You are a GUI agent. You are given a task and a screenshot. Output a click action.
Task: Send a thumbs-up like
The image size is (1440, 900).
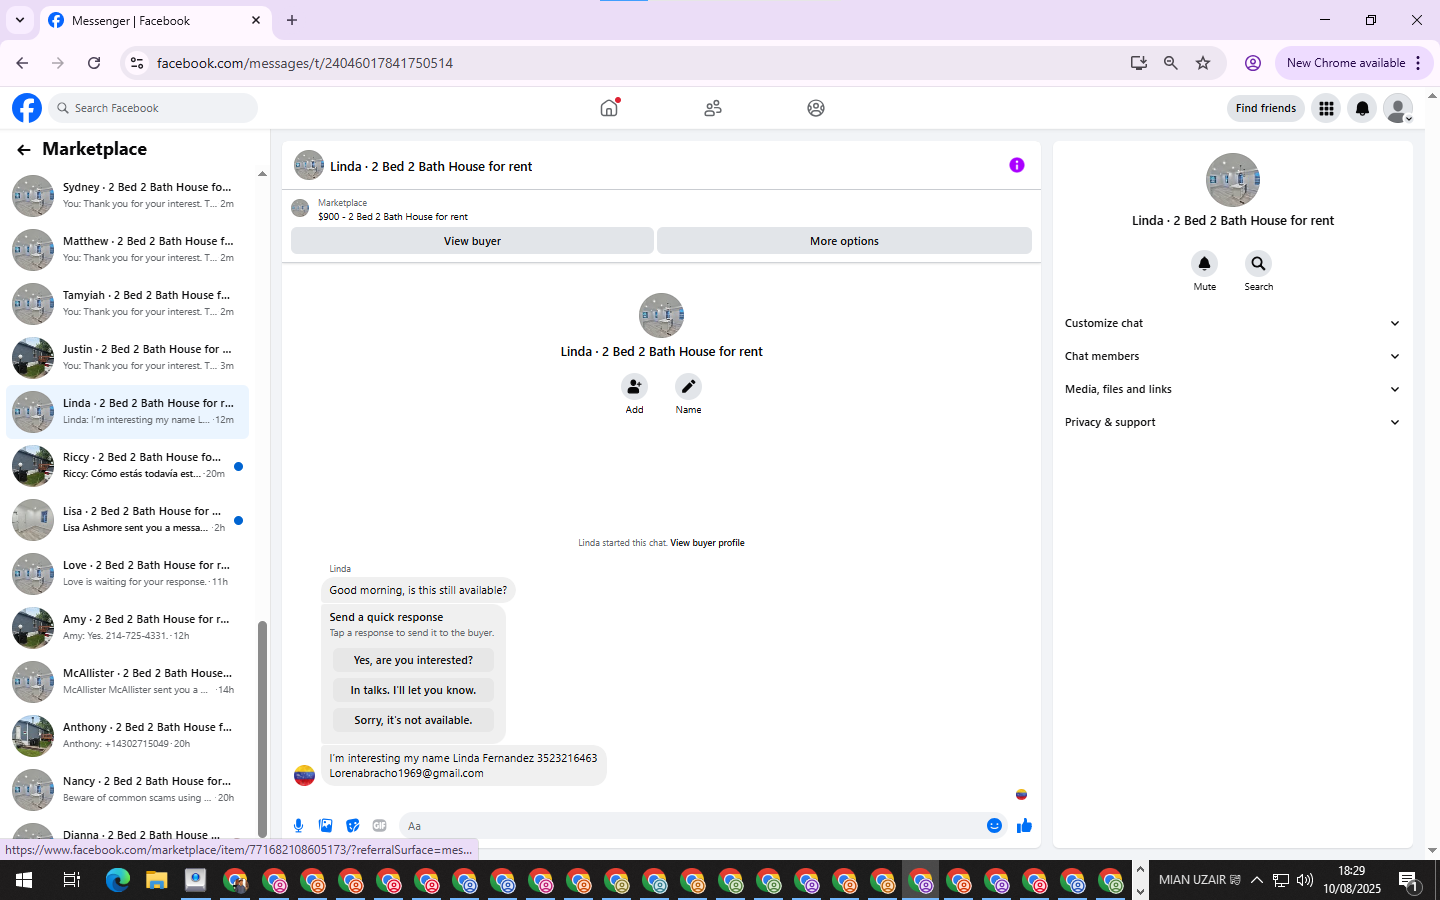(1024, 826)
